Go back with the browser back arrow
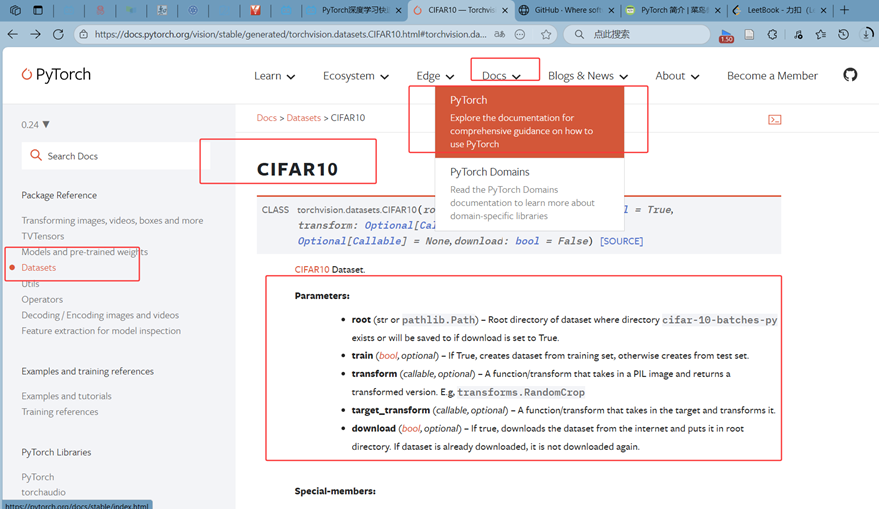This screenshot has height=509, width=879. pyautogui.click(x=12, y=34)
